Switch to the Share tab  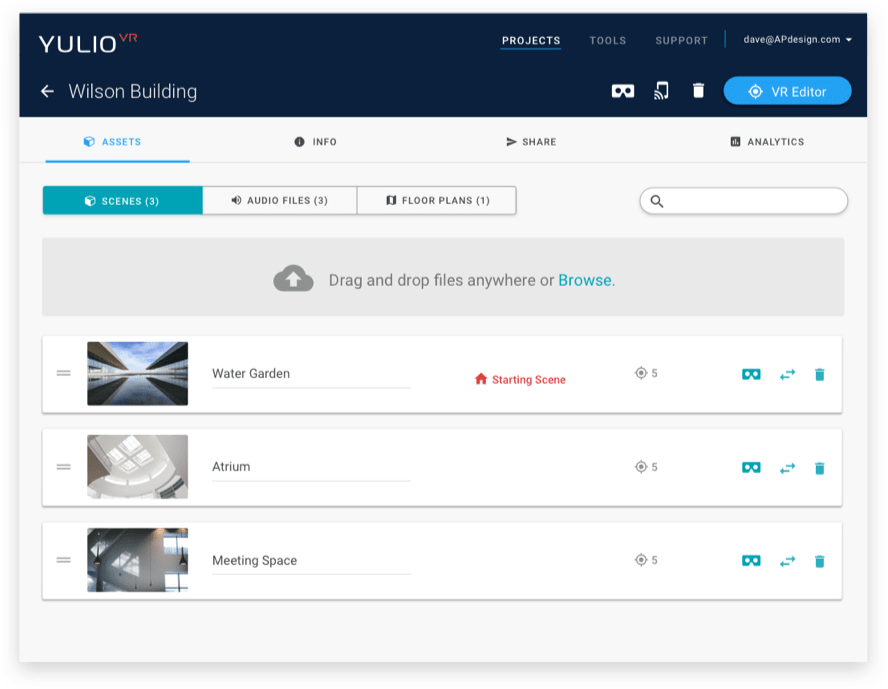(531, 142)
